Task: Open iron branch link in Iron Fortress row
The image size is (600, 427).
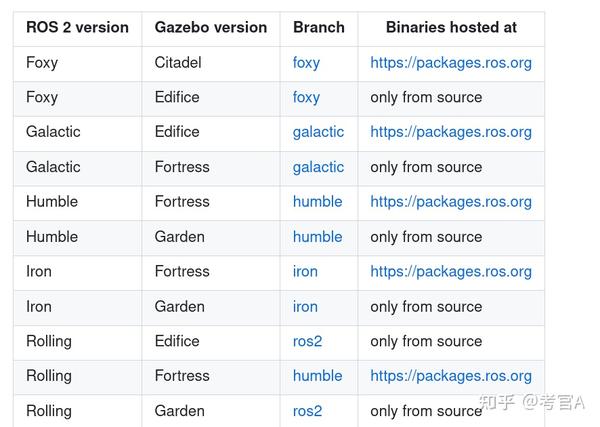Action: [x=305, y=272]
